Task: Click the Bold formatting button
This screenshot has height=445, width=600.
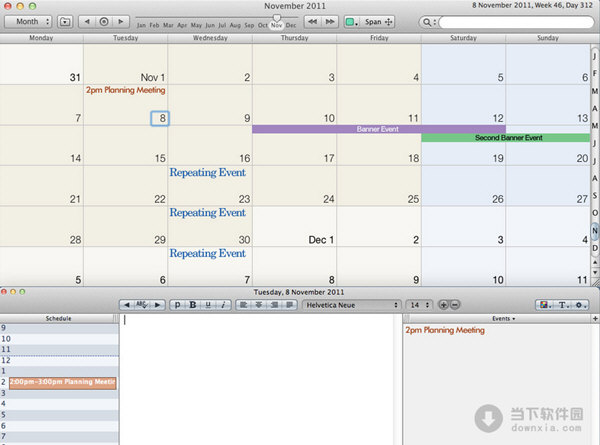Action: [x=192, y=304]
